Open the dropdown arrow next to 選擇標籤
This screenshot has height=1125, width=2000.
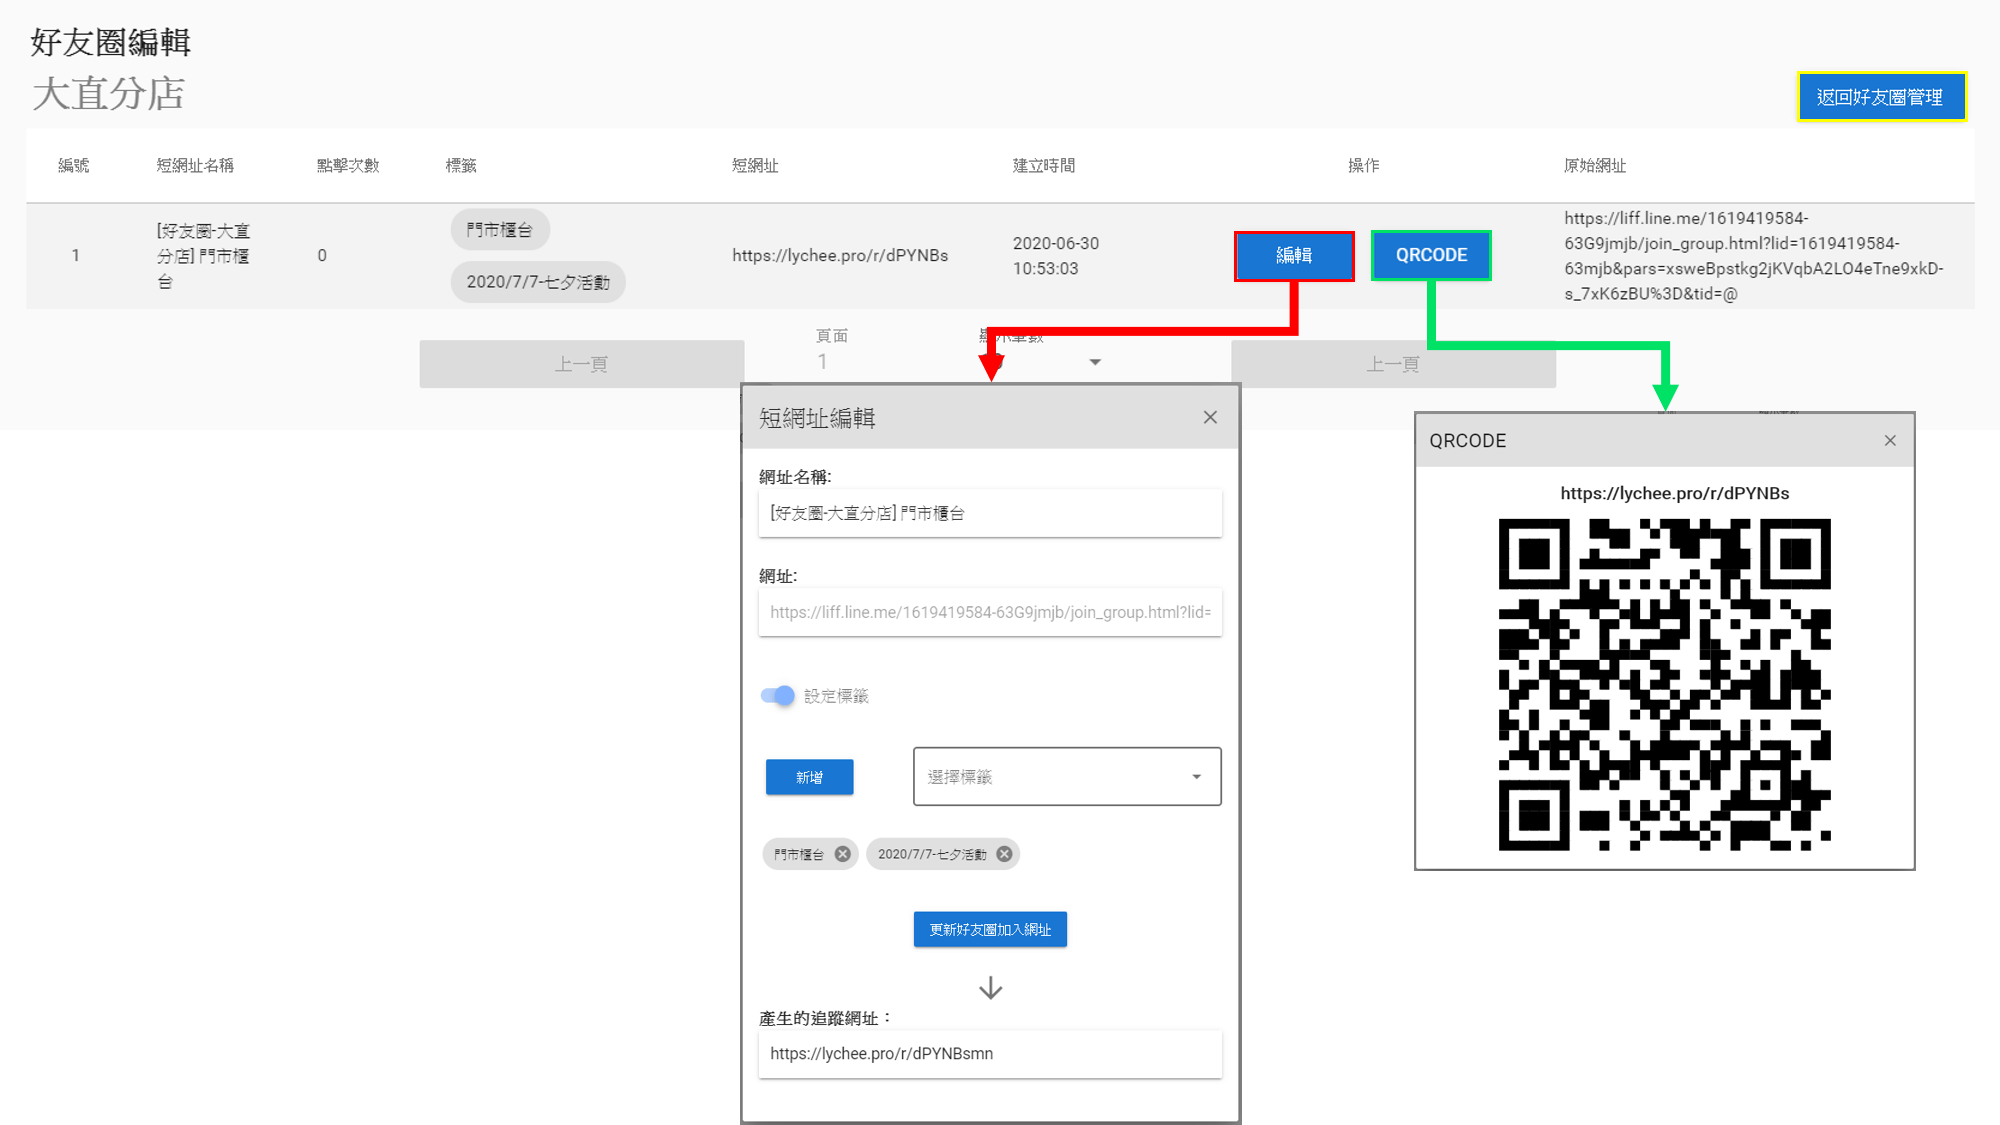click(1195, 777)
